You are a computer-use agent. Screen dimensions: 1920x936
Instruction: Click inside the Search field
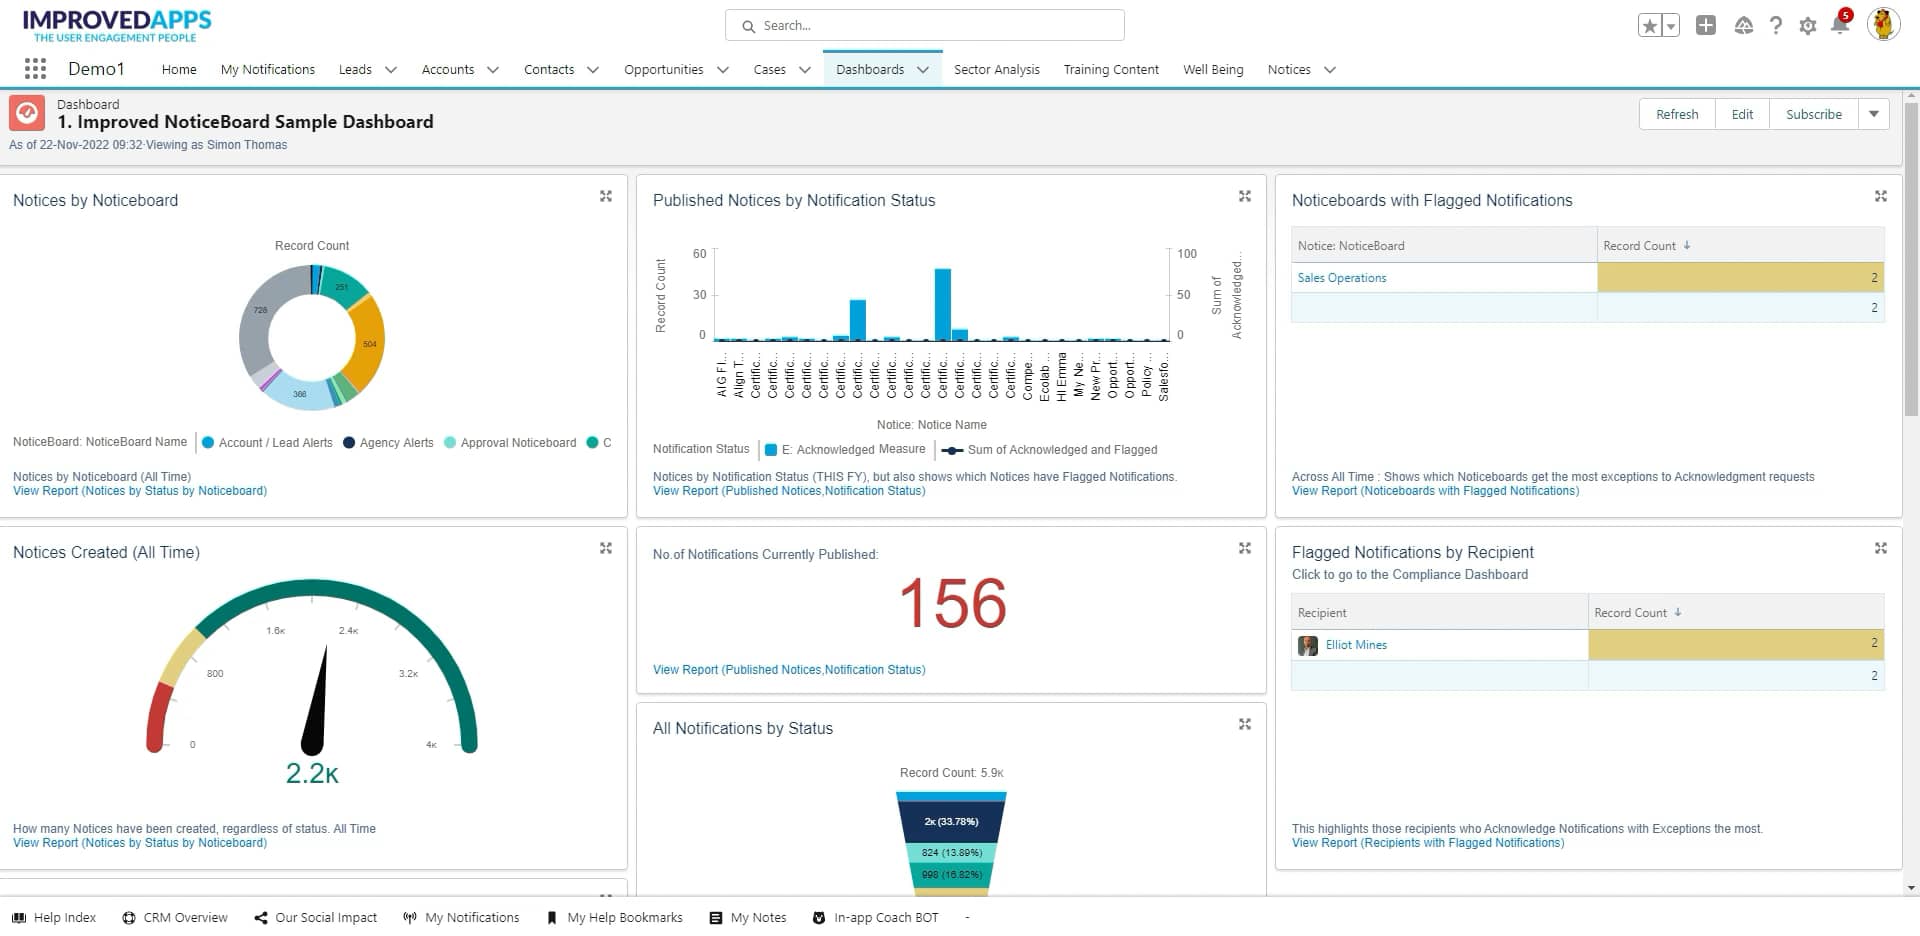click(x=923, y=24)
